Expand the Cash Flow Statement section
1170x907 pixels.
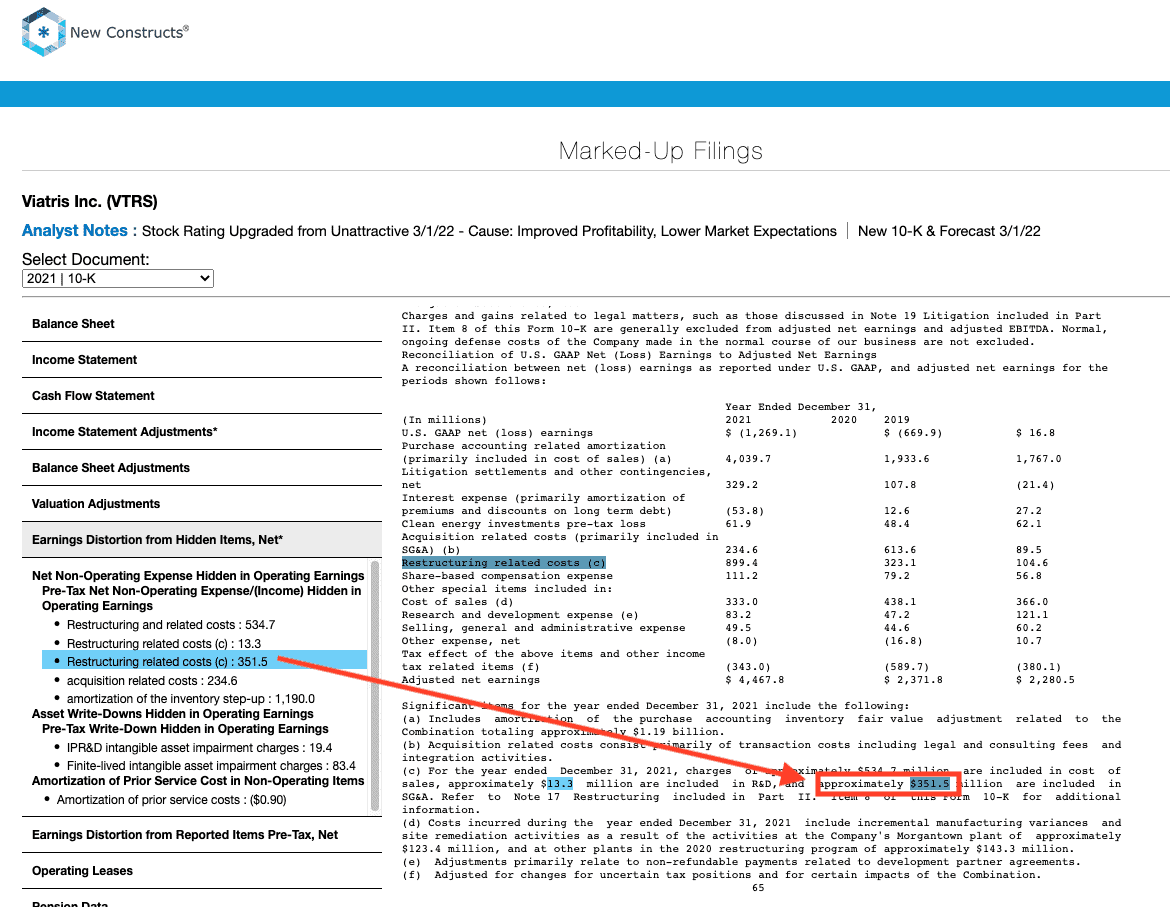point(201,395)
